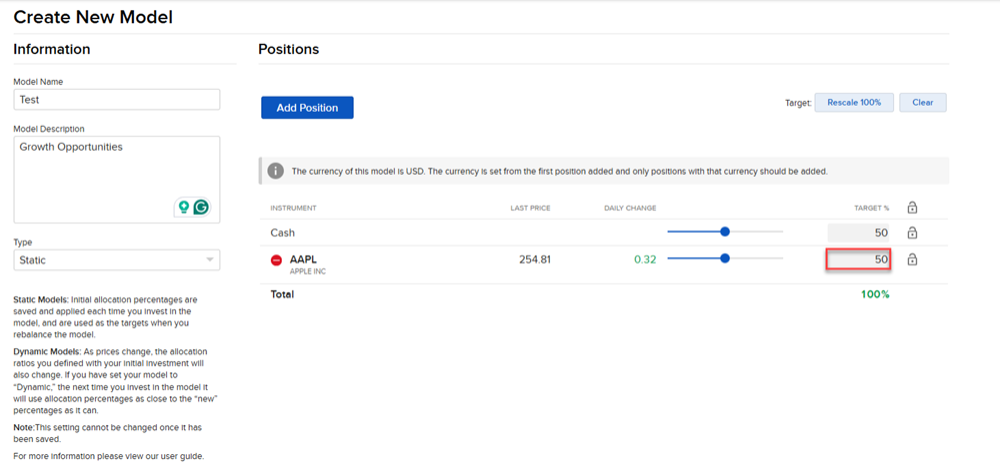Remove AAPL position with red minus icon
The height and width of the screenshot is (470, 1001).
pos(276,261)
